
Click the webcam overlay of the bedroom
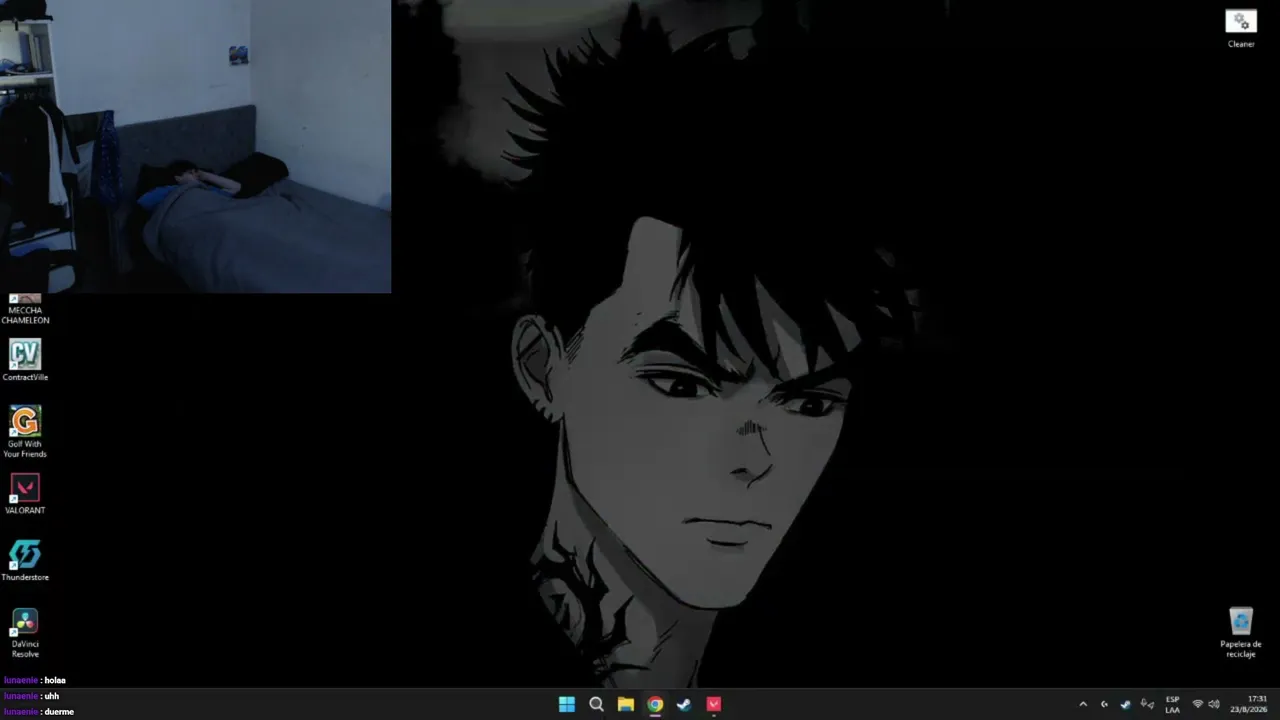196,146
